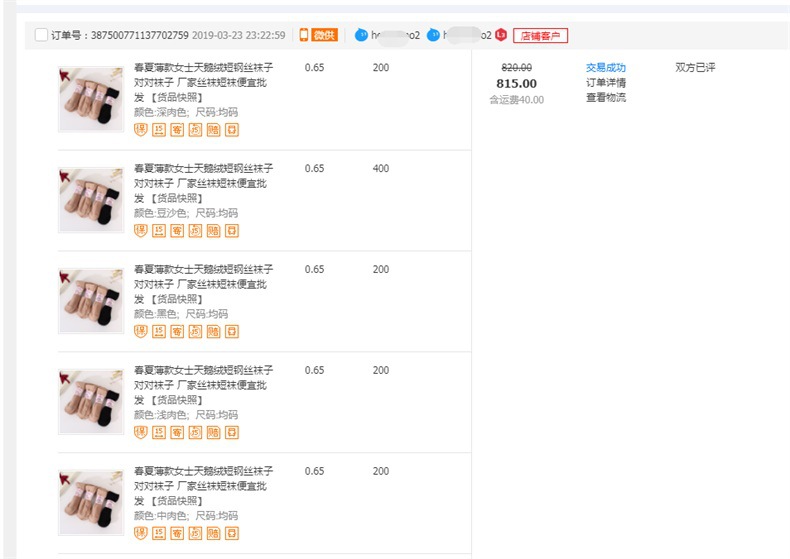790x559 pixels.
Task: Click the 赔 icon in 豆沙色 row
Action: (x=214, y=231)
